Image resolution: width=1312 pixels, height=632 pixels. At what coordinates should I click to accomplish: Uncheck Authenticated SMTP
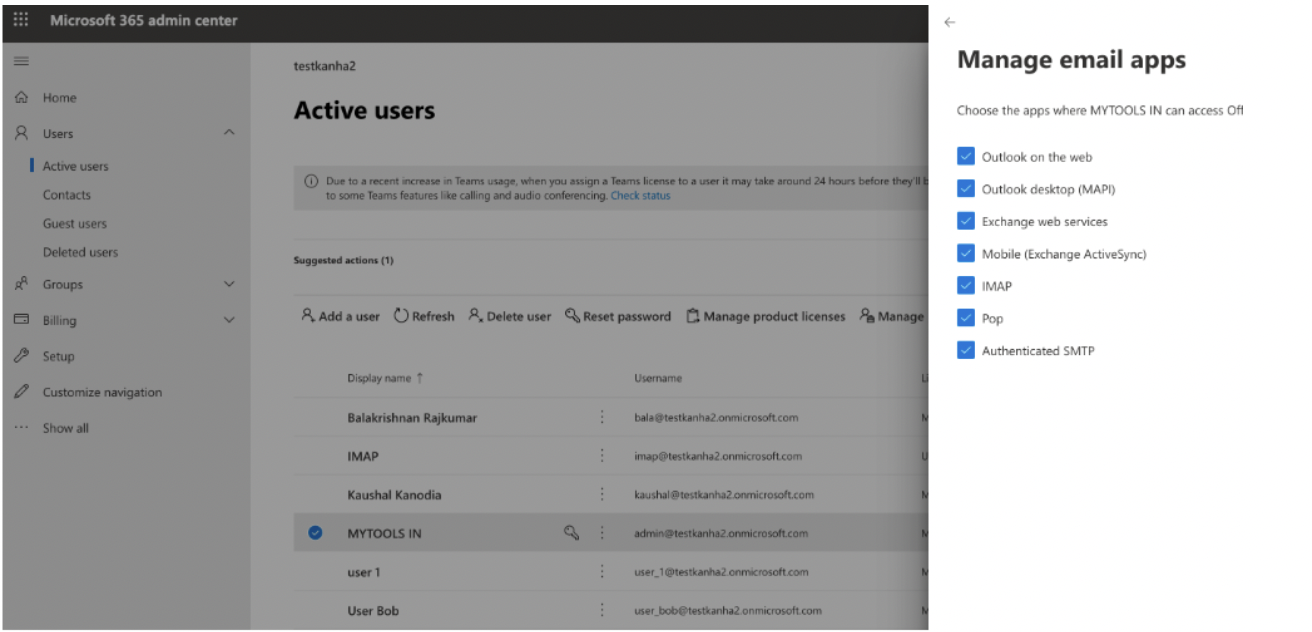[x=965, y=350]
